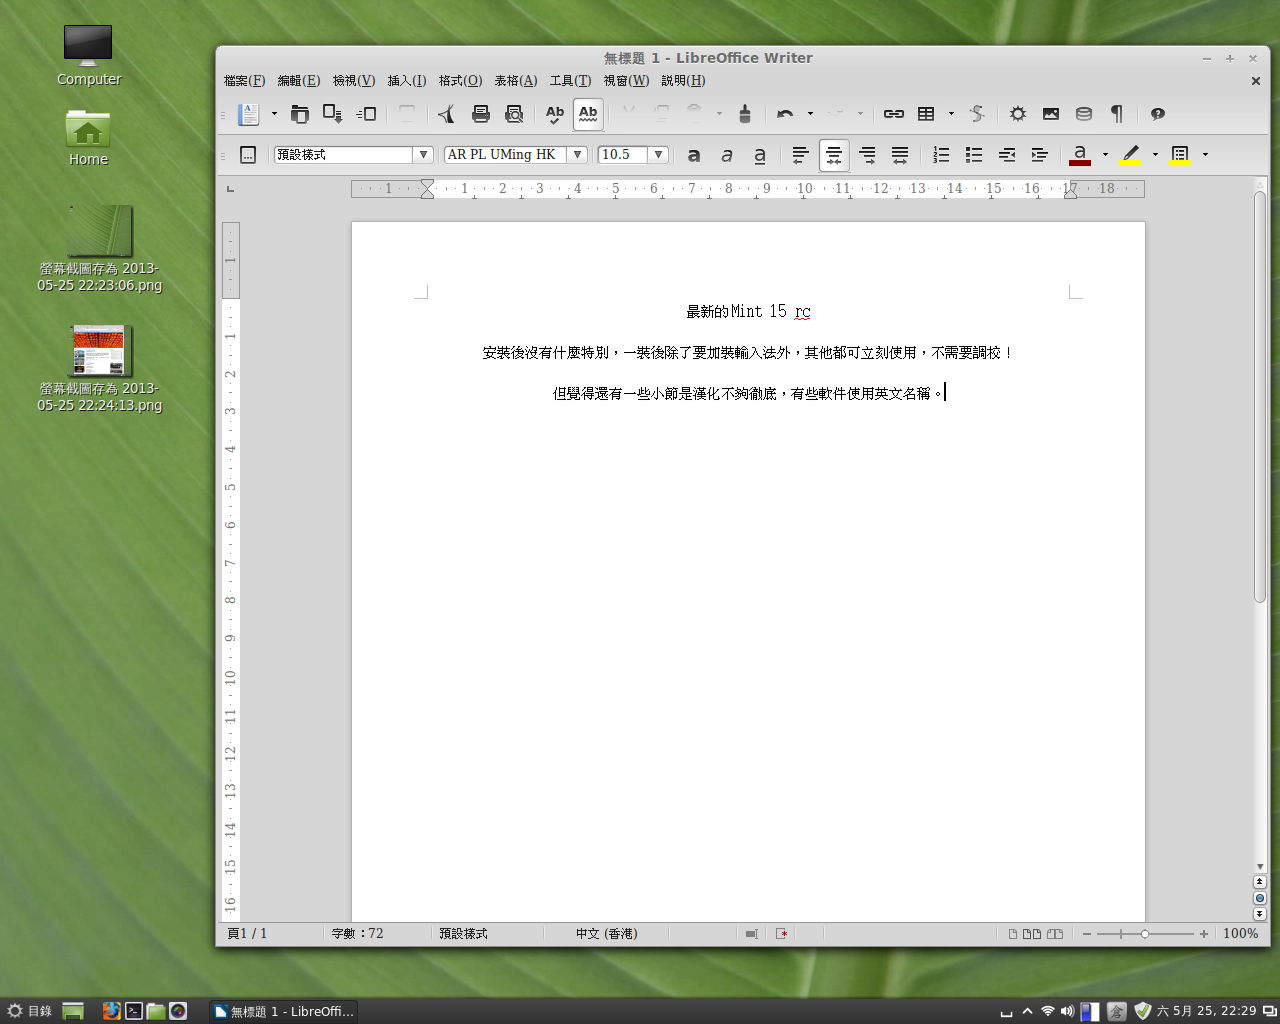Expand the paragraph style combo box arrow

click(424, 155)
